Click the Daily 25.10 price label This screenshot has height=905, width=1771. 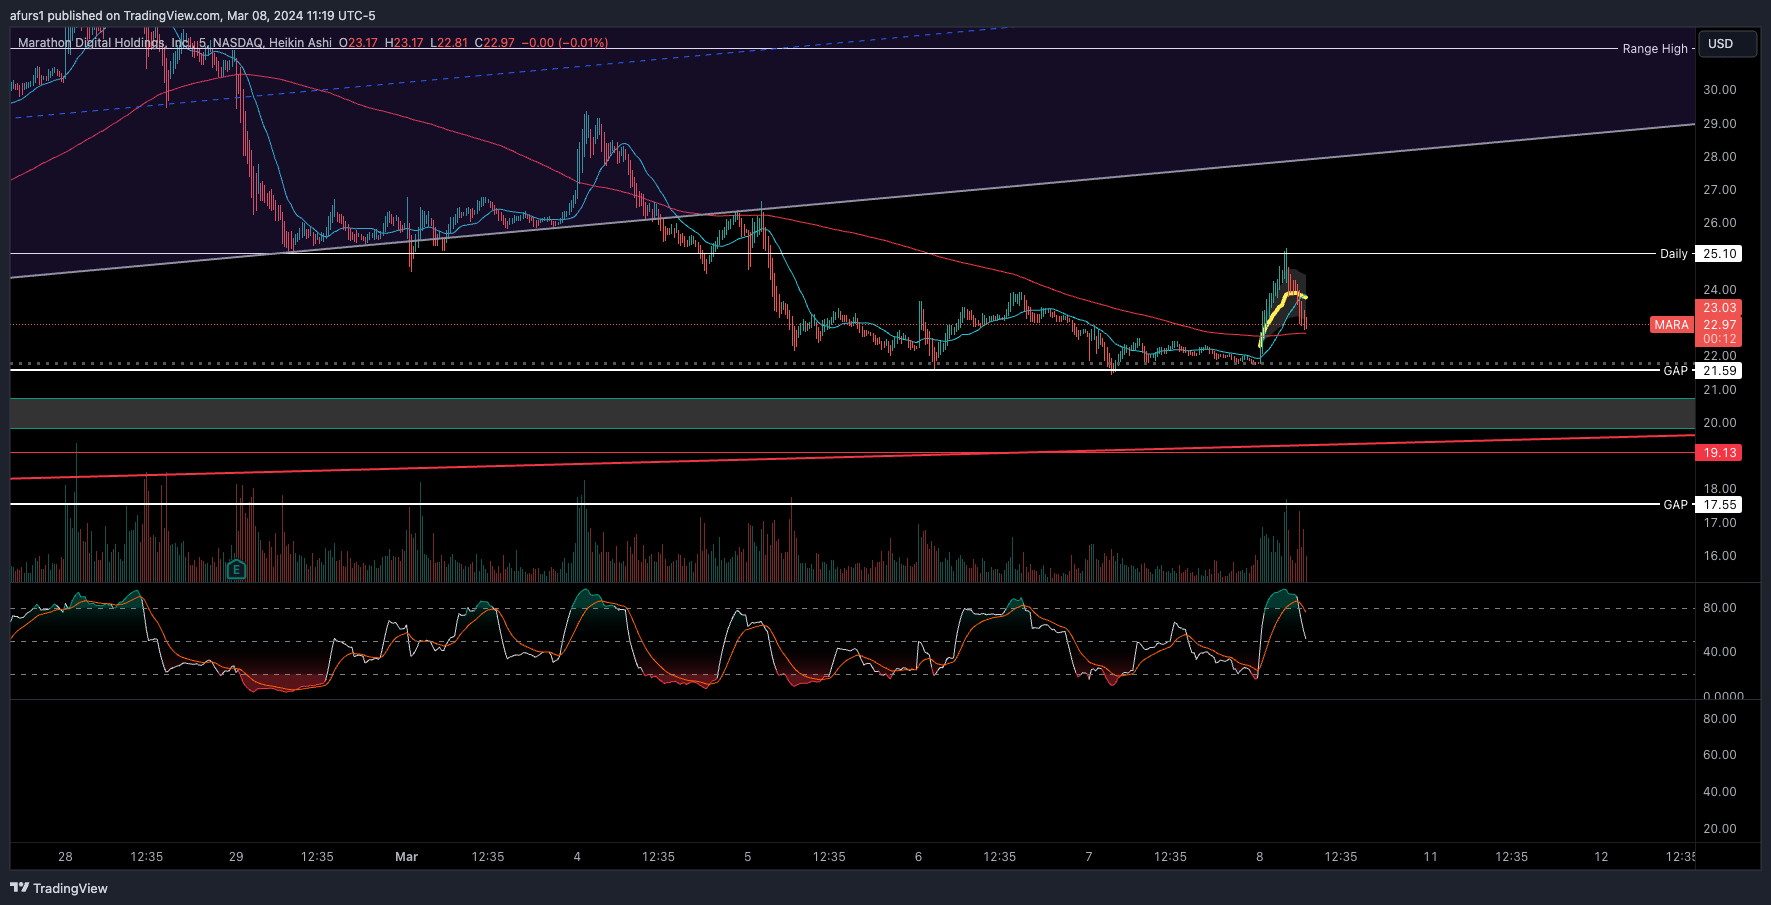click(x=1719, y=254)
